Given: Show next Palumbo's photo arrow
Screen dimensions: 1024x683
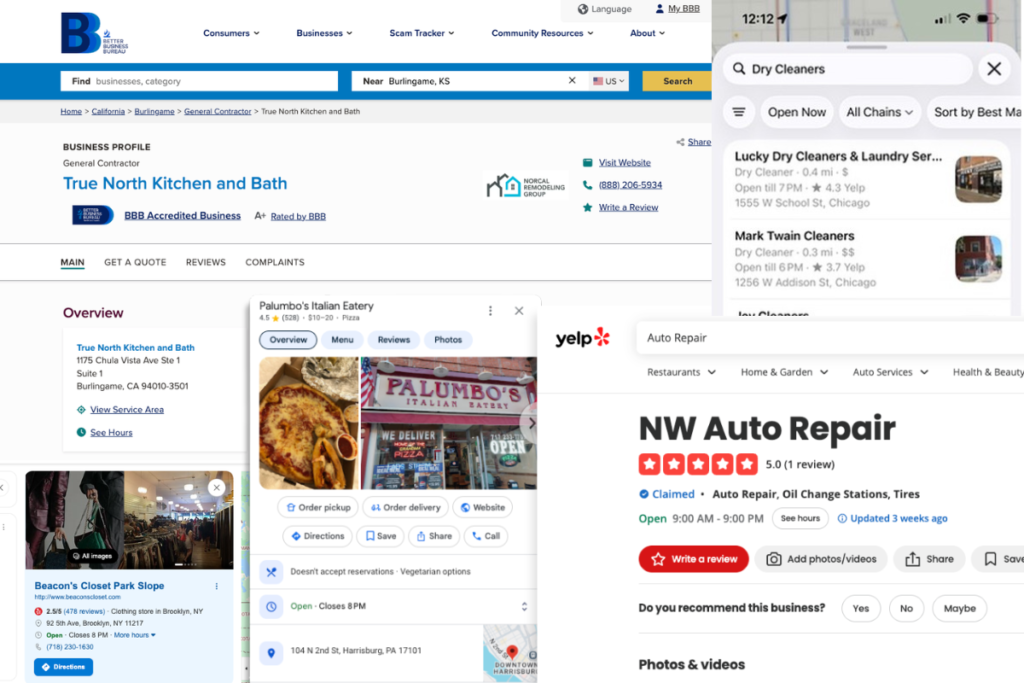Looking at the screenshot, I should (530, 423).
